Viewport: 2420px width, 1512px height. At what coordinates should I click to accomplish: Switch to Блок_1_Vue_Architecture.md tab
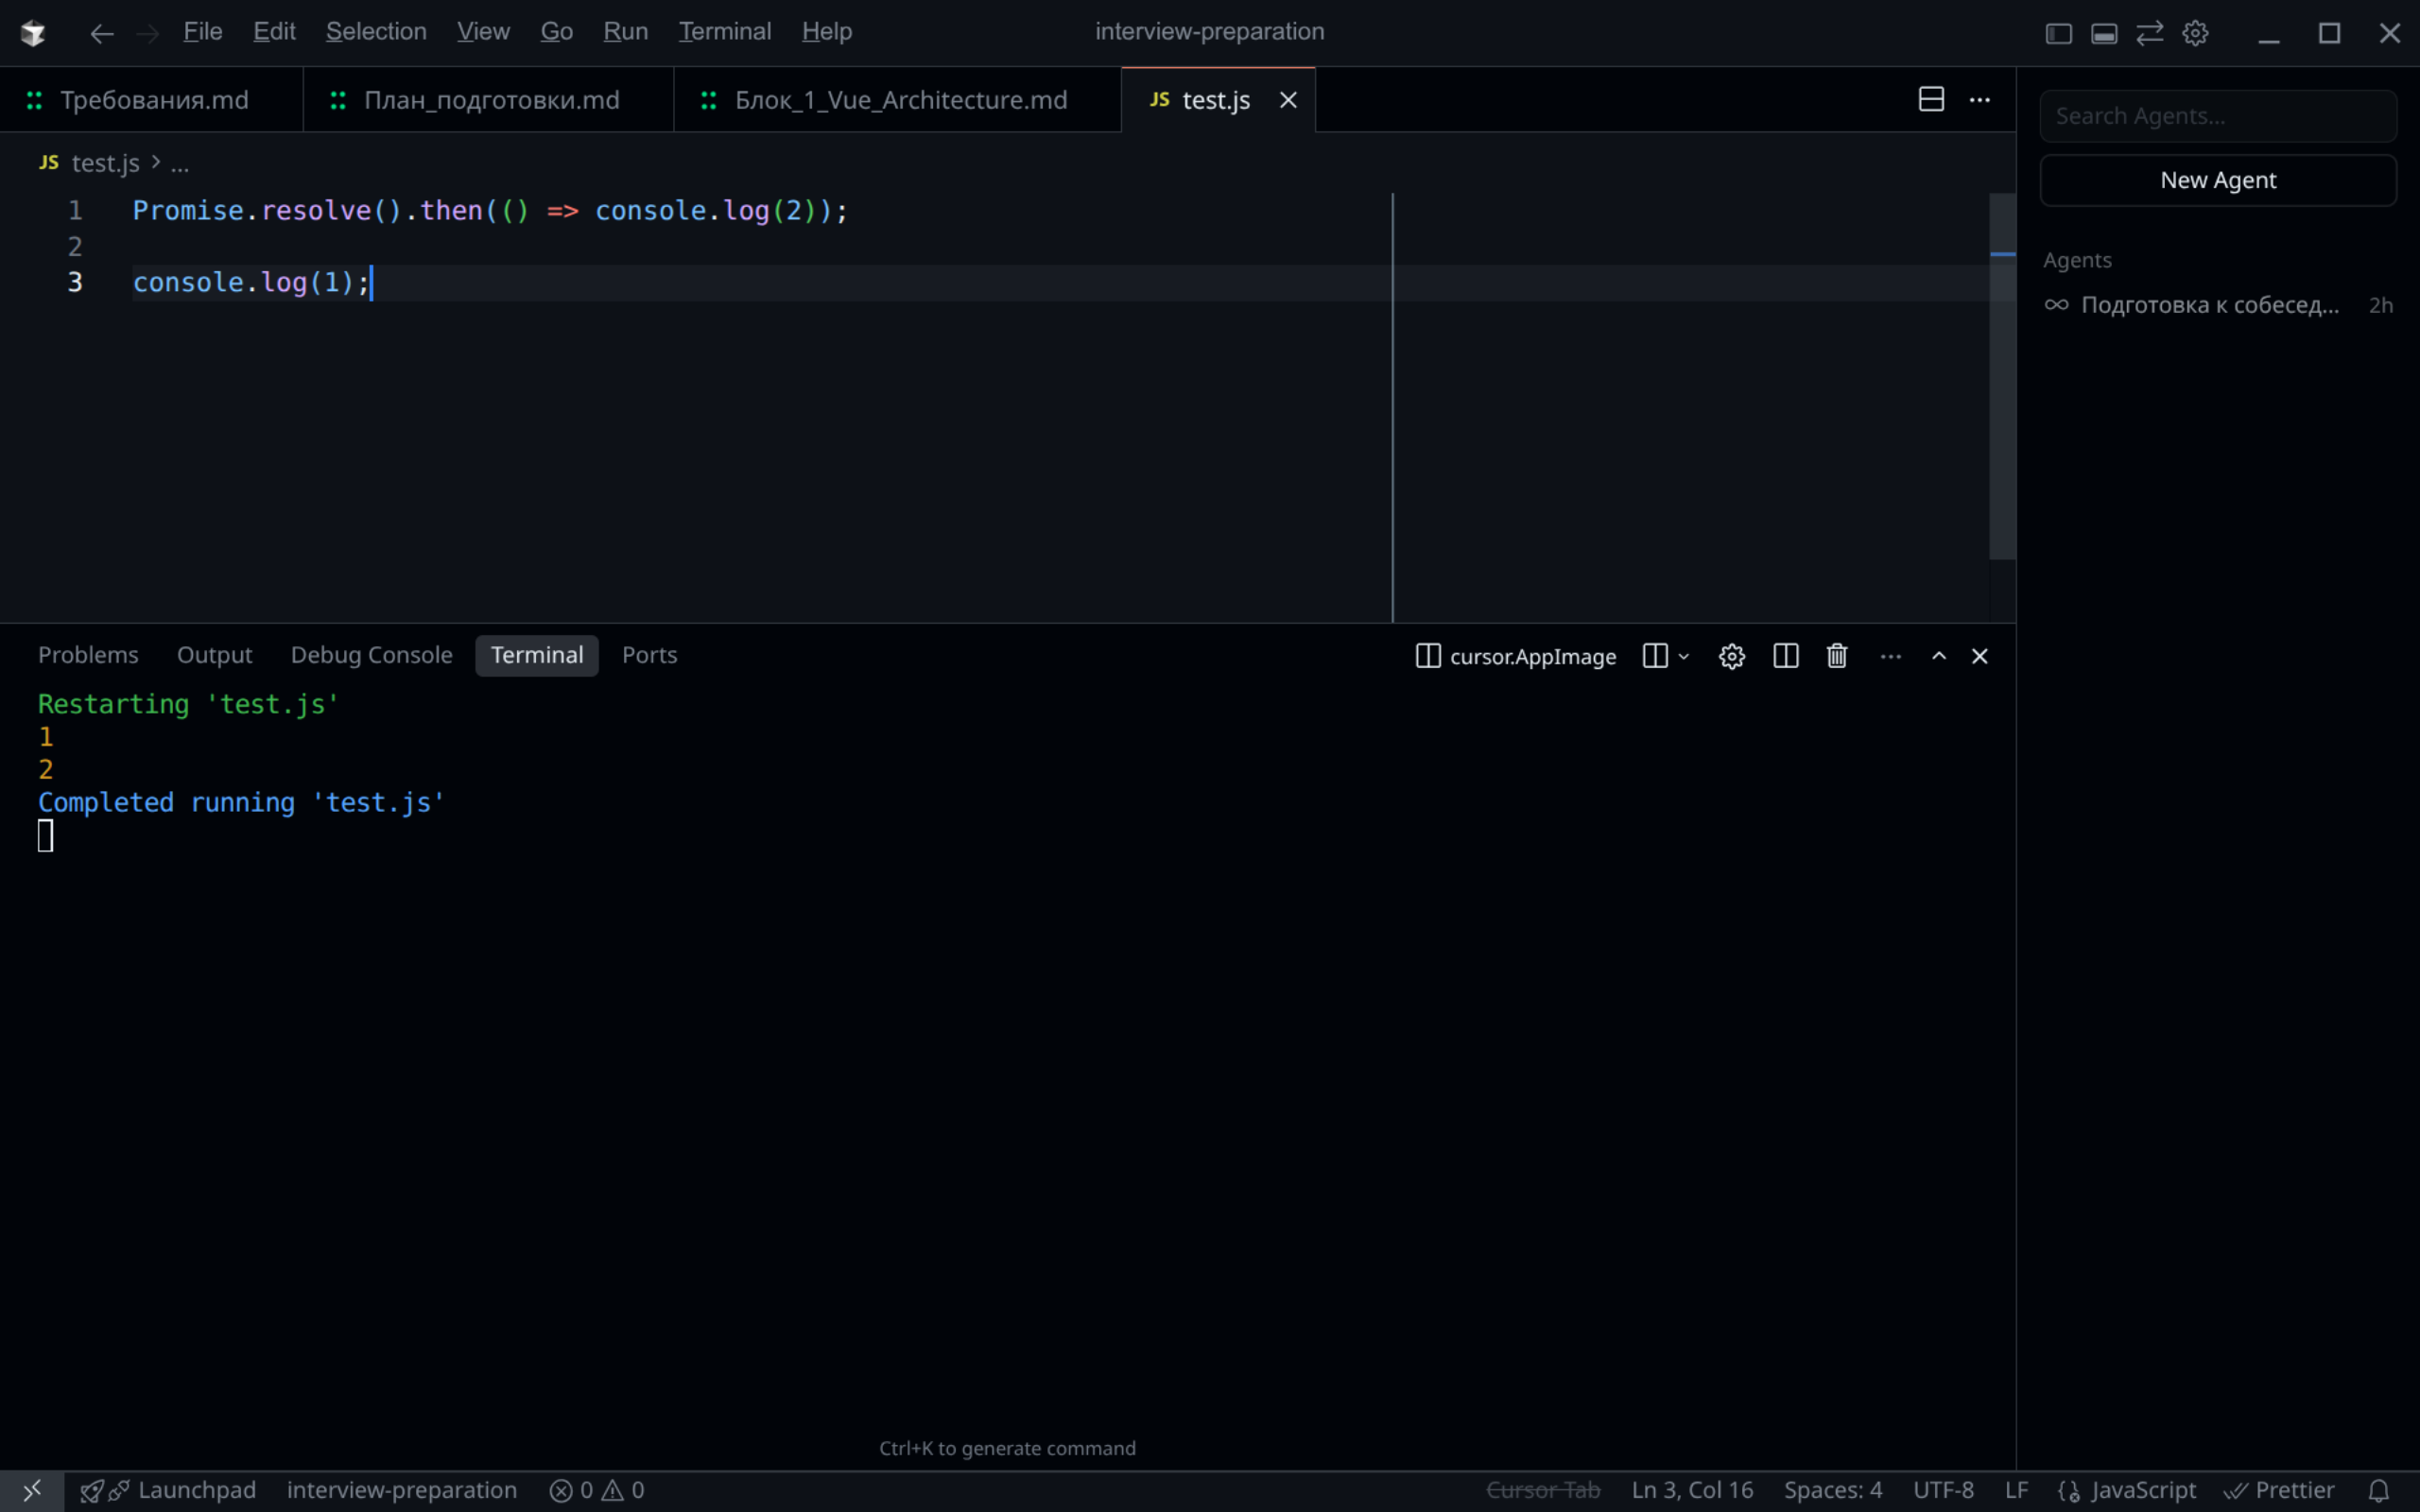899,100
